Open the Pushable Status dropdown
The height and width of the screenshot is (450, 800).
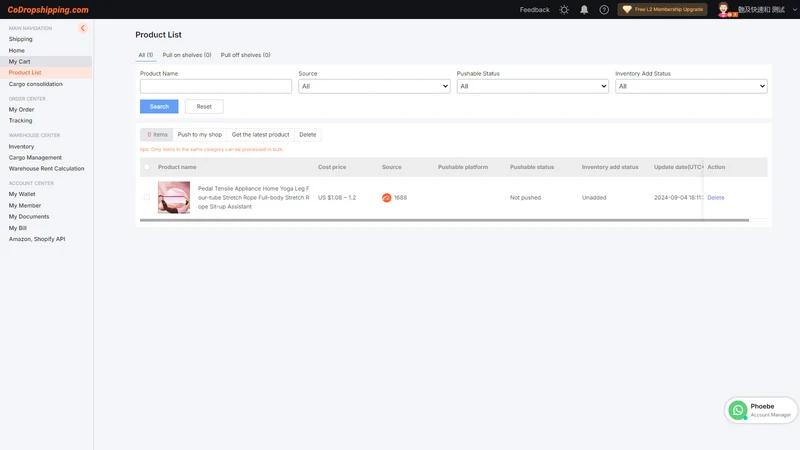click(x=532, y=86)
